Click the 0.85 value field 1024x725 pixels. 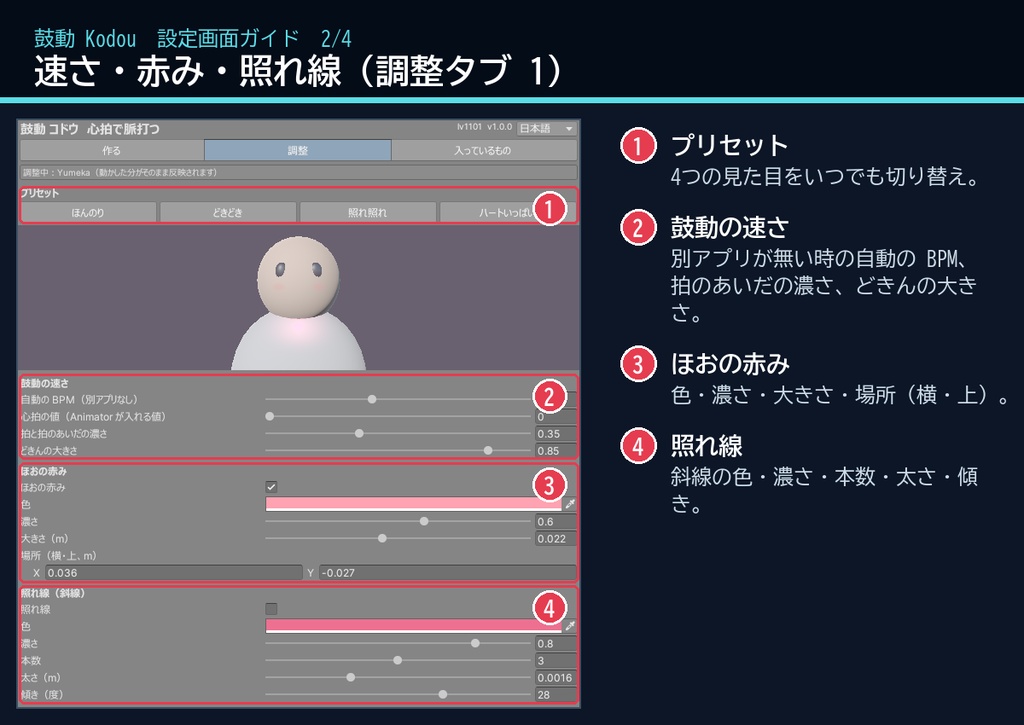[555, 451]
